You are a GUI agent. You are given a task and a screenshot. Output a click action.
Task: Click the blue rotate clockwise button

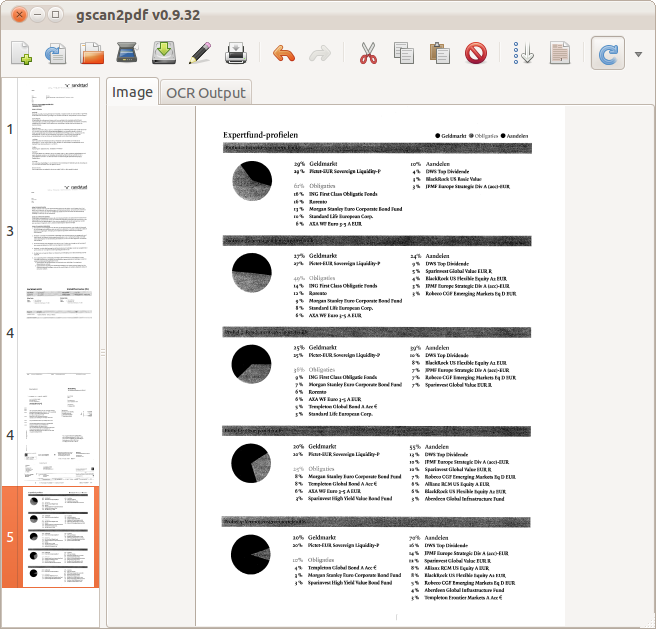[x=607, y=53]
